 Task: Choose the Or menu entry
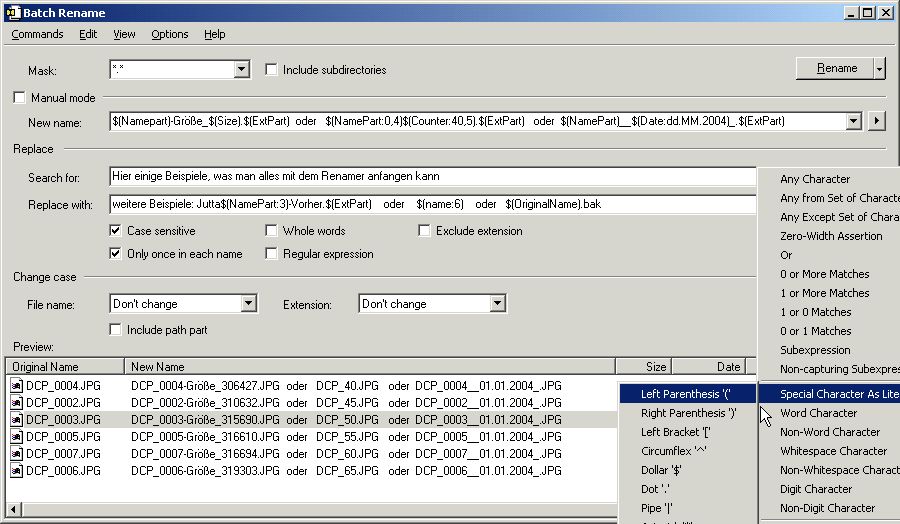829,254
